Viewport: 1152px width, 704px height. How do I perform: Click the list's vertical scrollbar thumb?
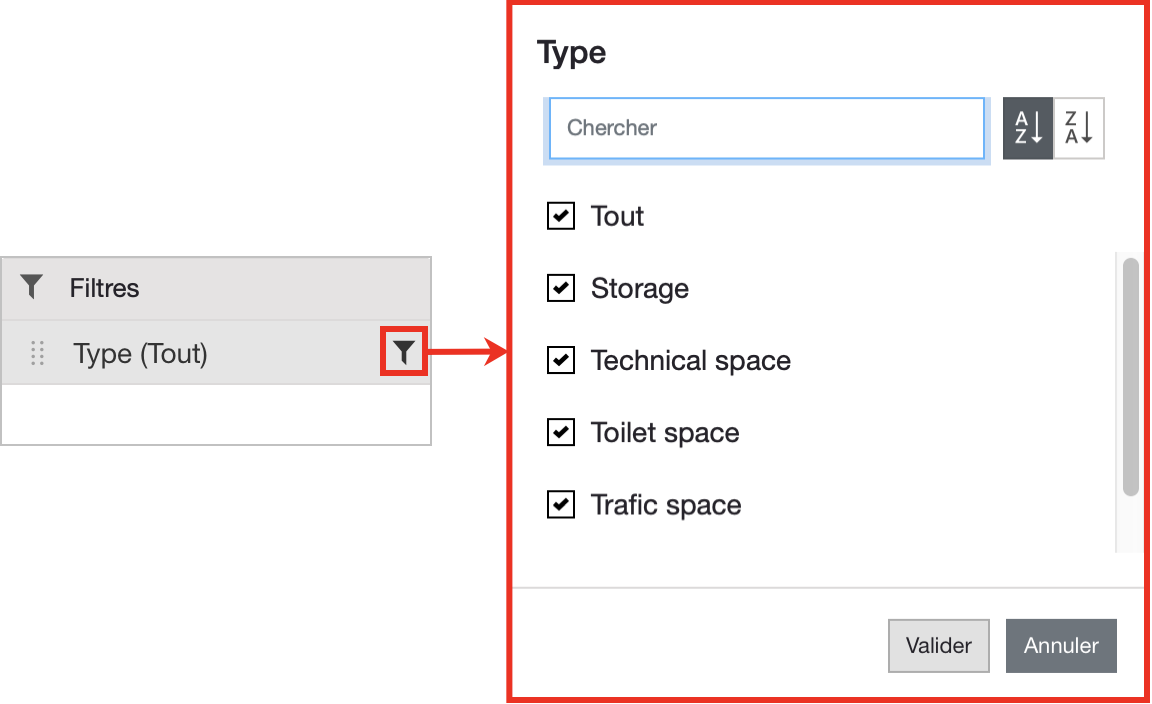point(1130,376)
